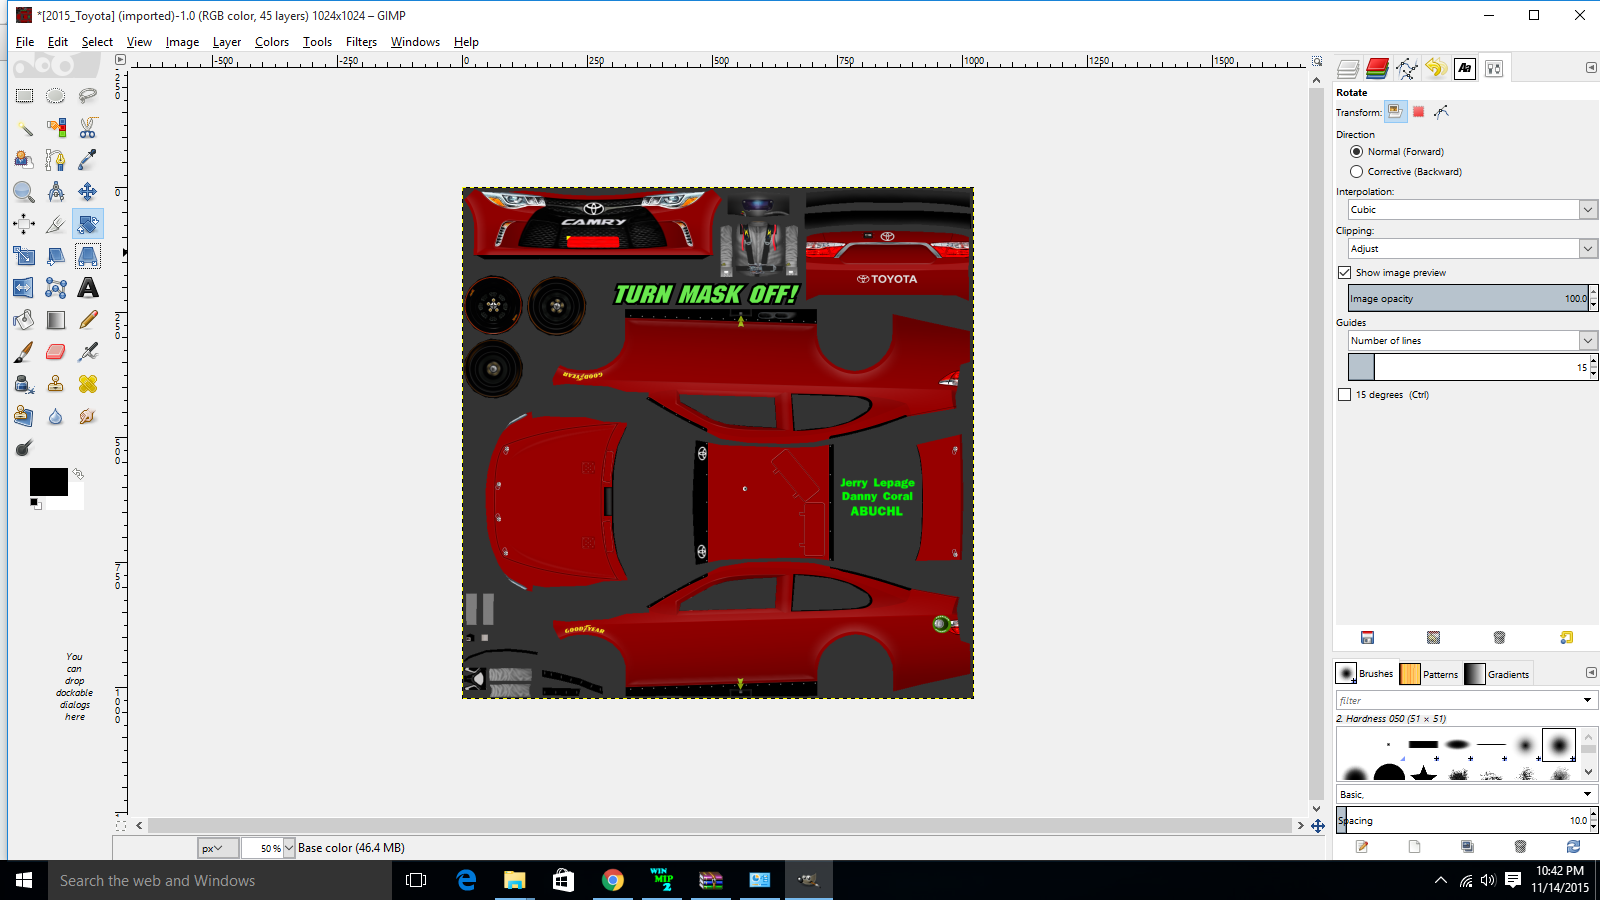Viewport: 1600px width, 900px height.
Task: Open Brushes dock tab configuration menu
Action: tap(1591, 673)
